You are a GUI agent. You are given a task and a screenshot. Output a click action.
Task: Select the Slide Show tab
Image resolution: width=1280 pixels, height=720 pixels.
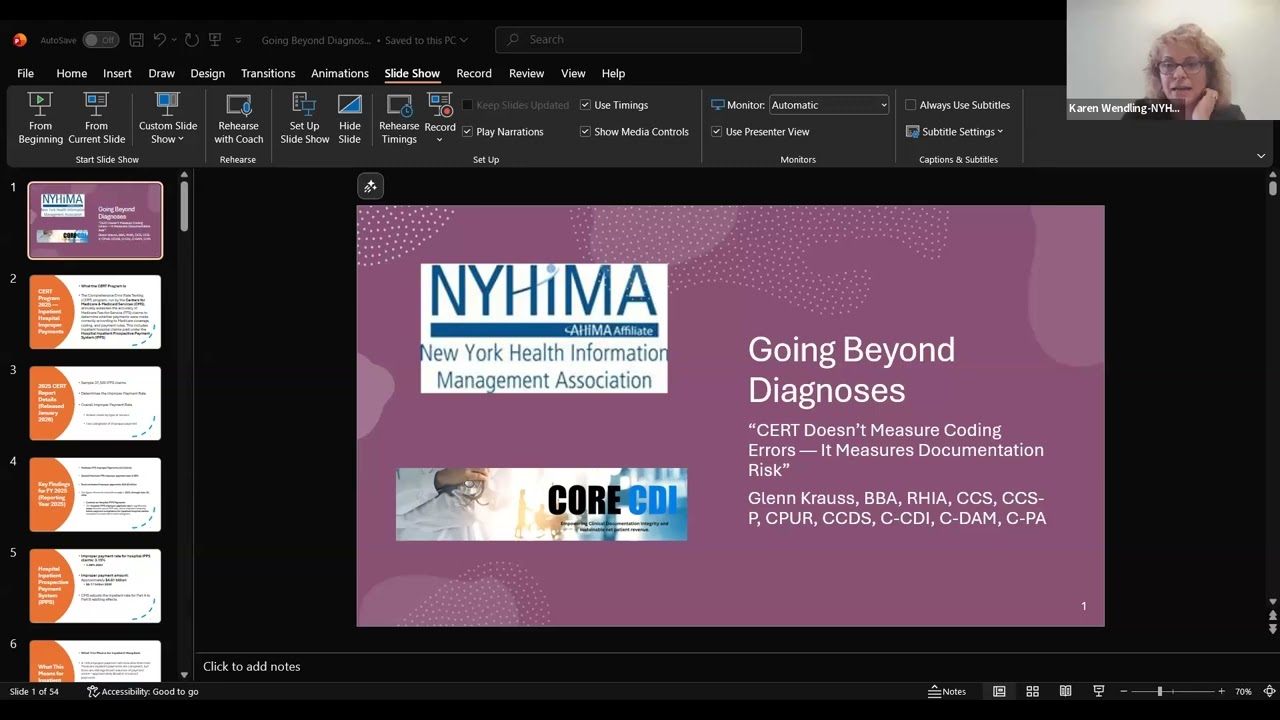[412, 73]
